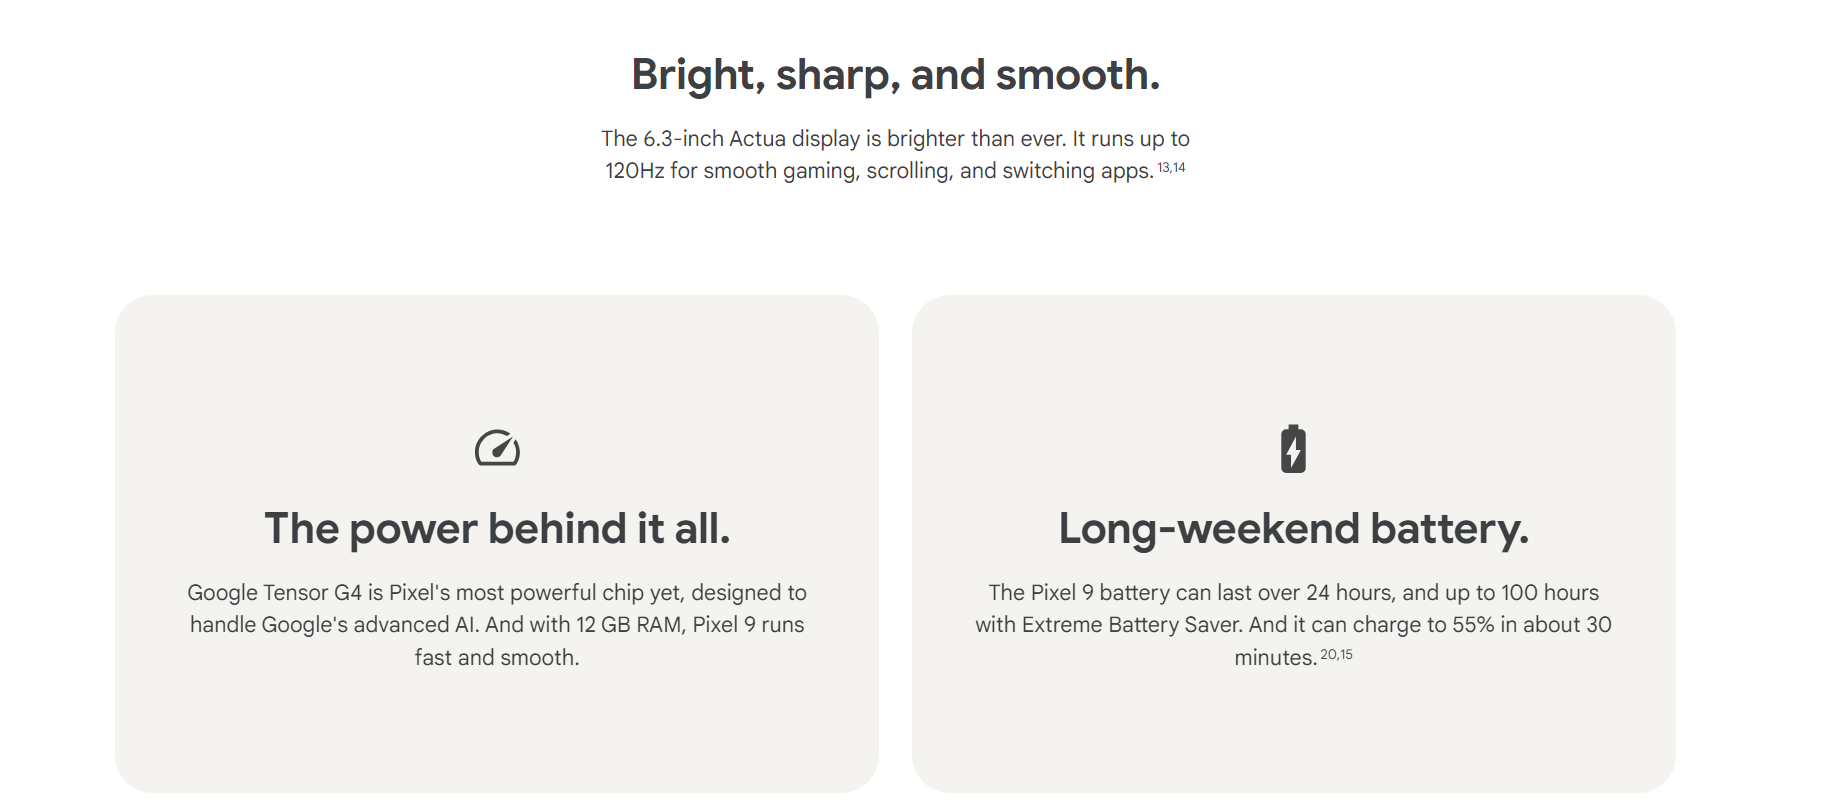Click the 120Hz text in the description

(635, 171)
